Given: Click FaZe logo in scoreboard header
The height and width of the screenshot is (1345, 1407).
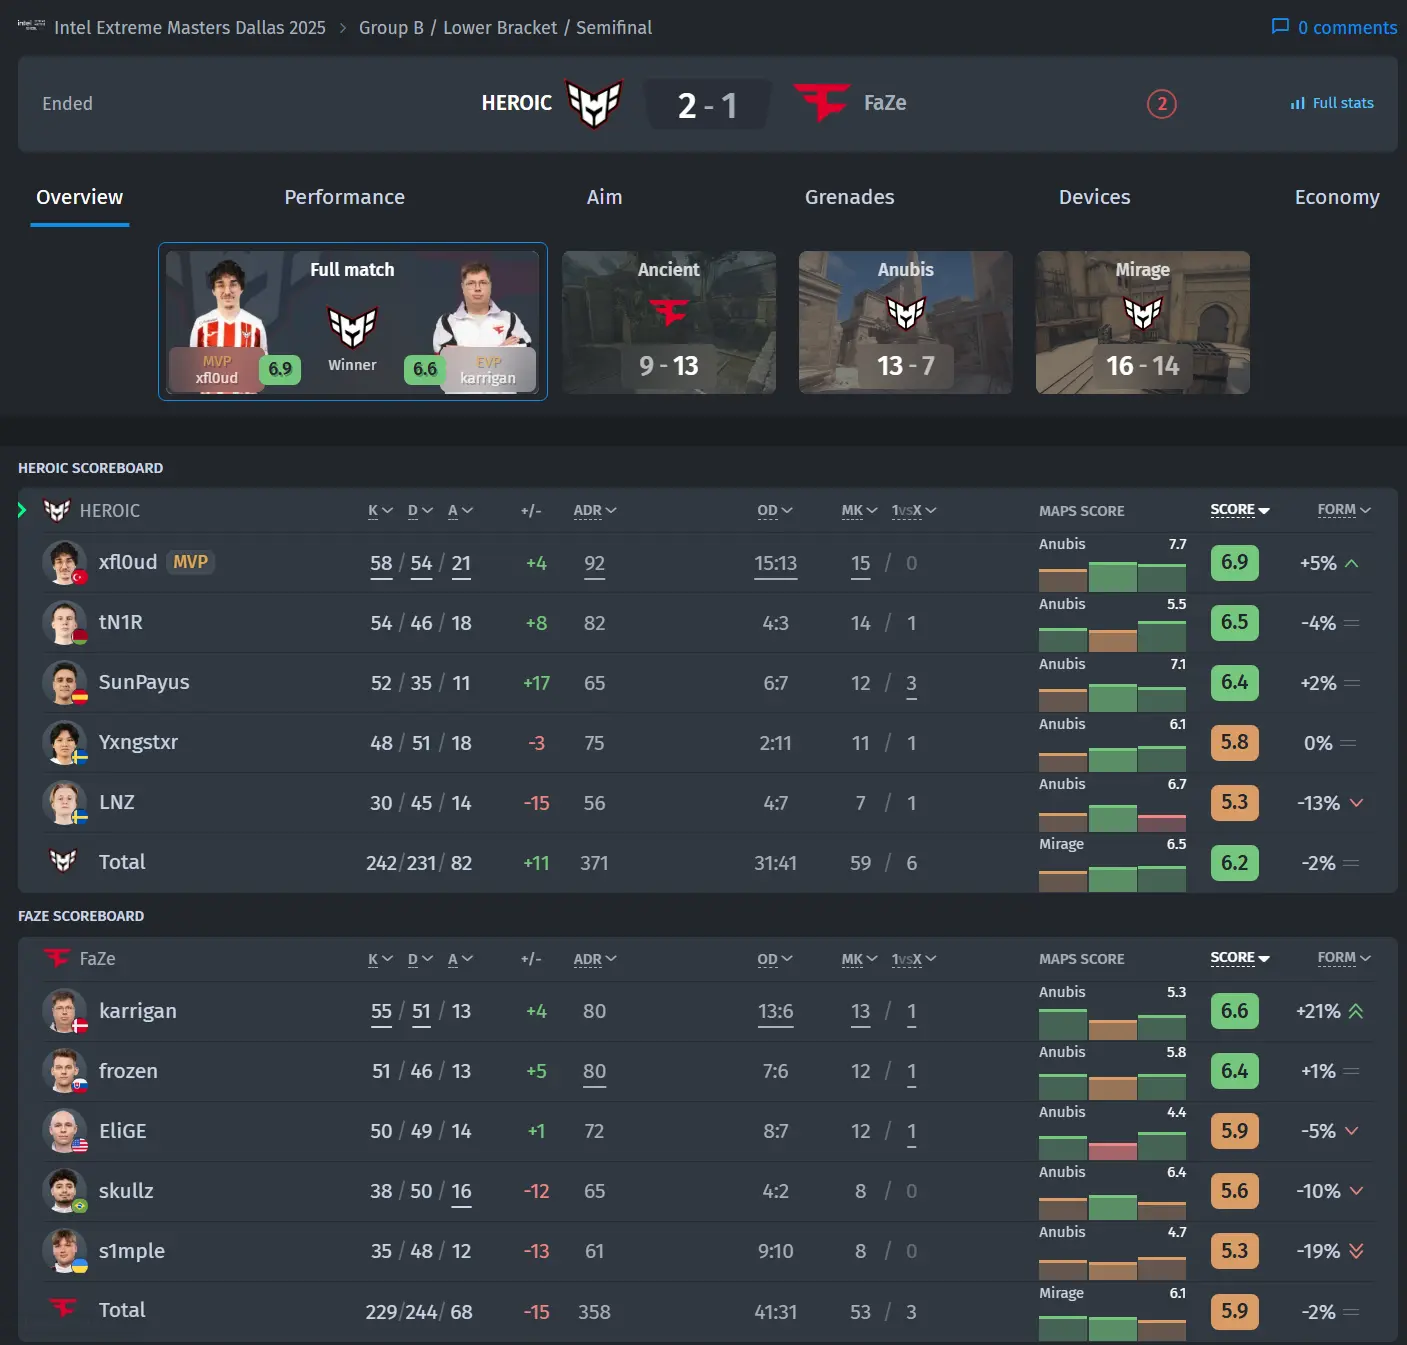Looking at the screenshot, I should [x=57, y=958].
